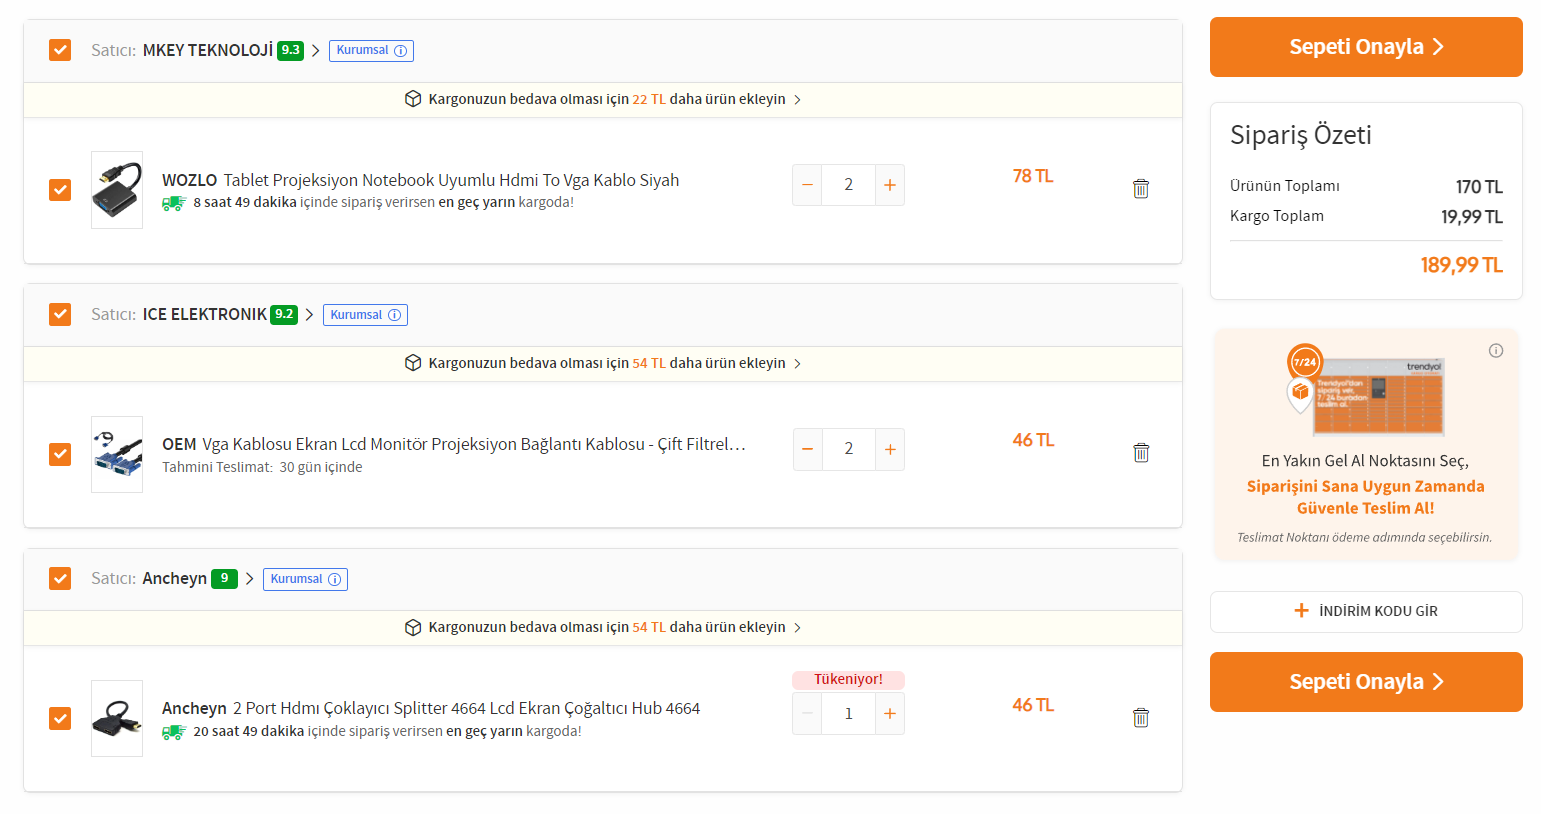
Task: Open Ancheyn seller page chevron
Action: point(250,578)
